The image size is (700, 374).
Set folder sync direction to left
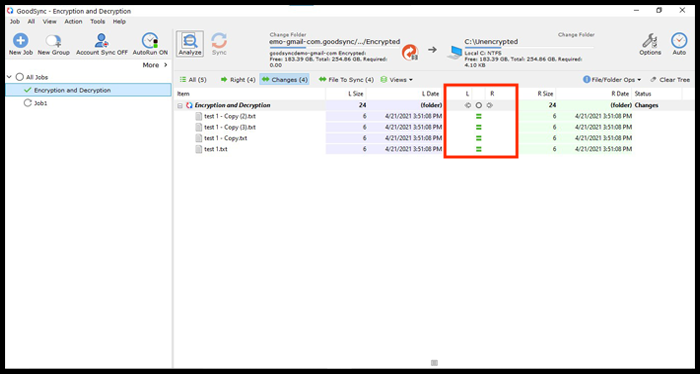(x=467, y=106)
